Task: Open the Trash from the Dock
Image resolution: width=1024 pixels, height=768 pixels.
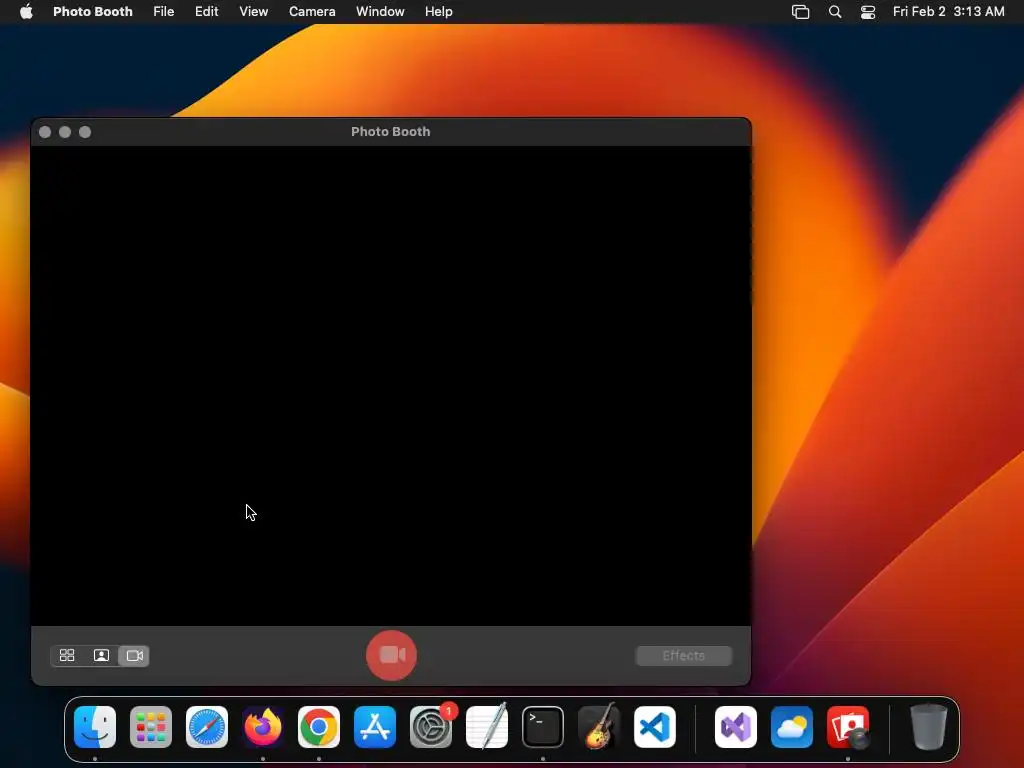Action: click(x=928, y=727)
